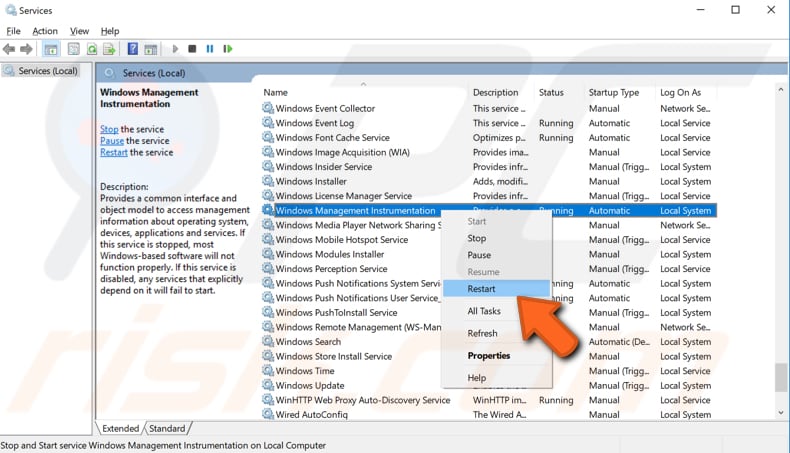The width and height of the screenshot is (790, 453).
Task: Choose Properties in the context menu
Action: pos(496,355)
